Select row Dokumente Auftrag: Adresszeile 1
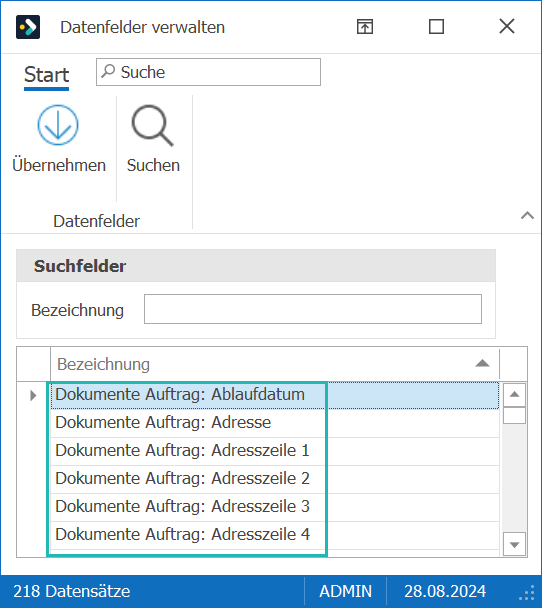The image size is (542, 608). (x=275, y=451)
